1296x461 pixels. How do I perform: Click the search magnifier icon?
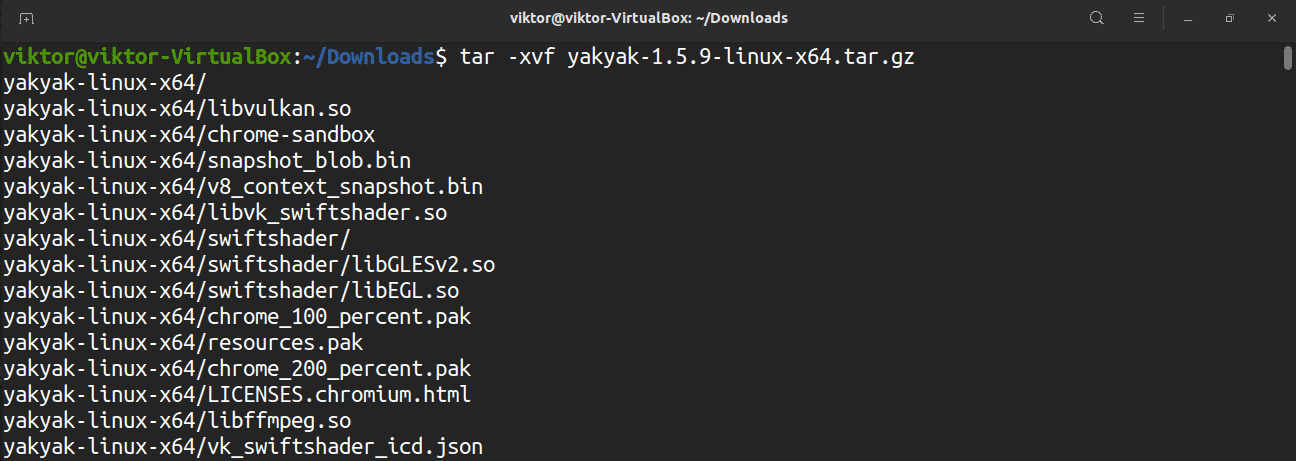[1097, 18]
